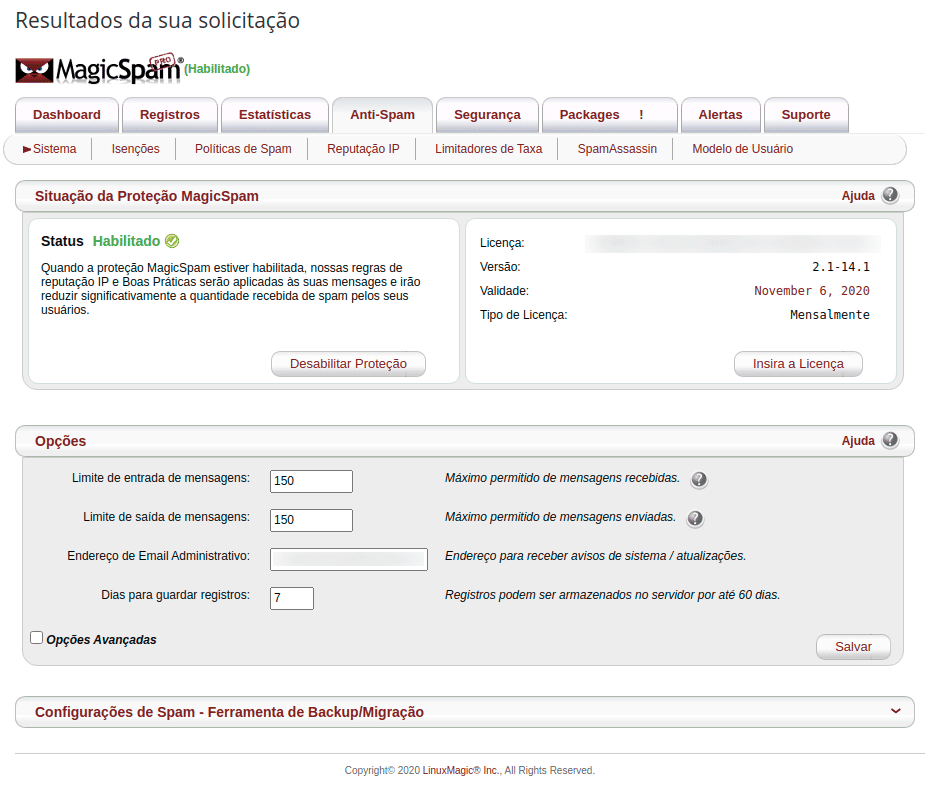Click help icon beside mensagens enviadas

[695, 519]
